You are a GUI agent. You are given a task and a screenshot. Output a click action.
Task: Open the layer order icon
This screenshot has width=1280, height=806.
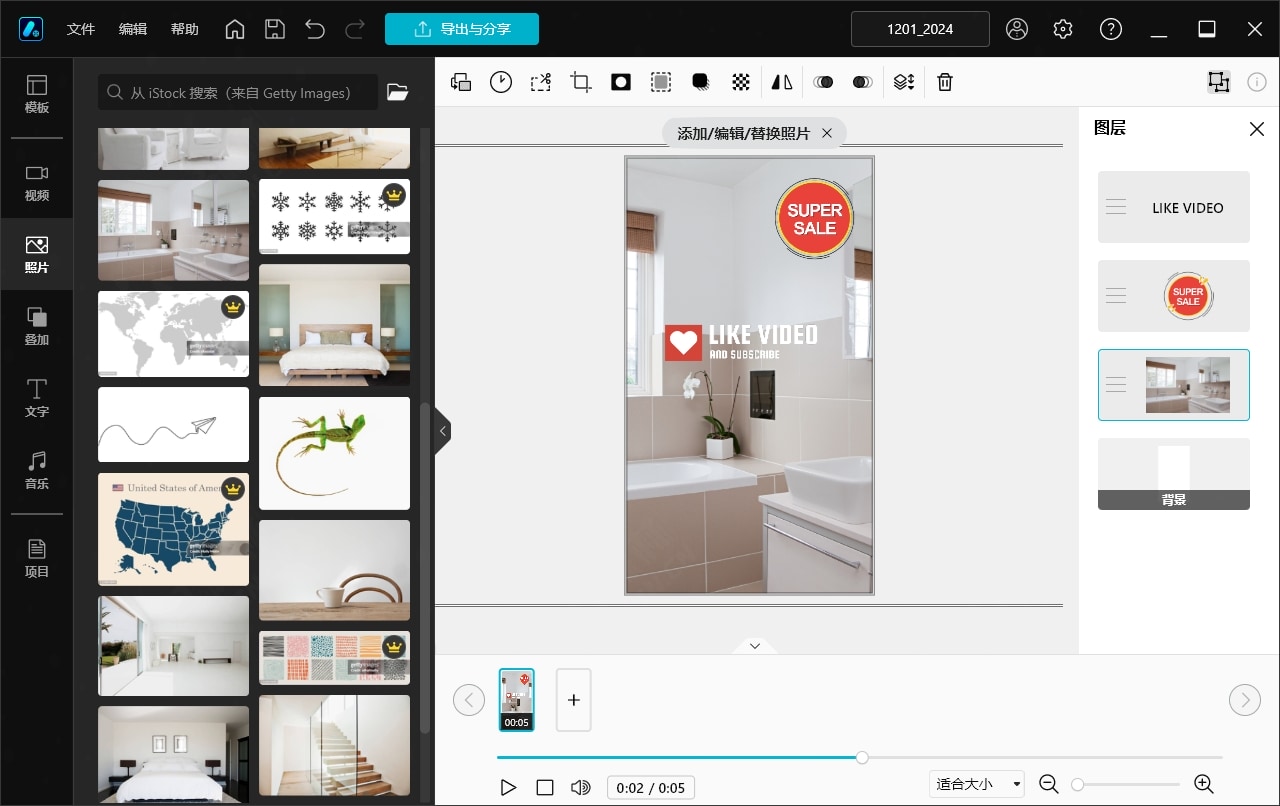pos(904,83)
